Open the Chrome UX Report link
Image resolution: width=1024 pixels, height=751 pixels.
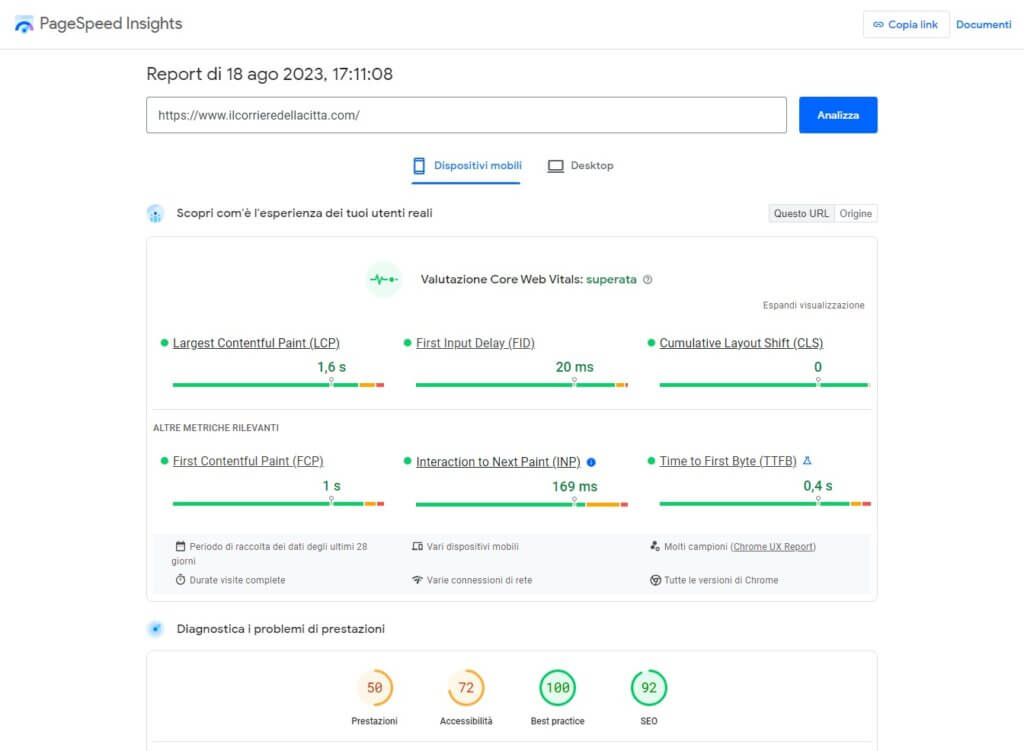coord(773,547)
